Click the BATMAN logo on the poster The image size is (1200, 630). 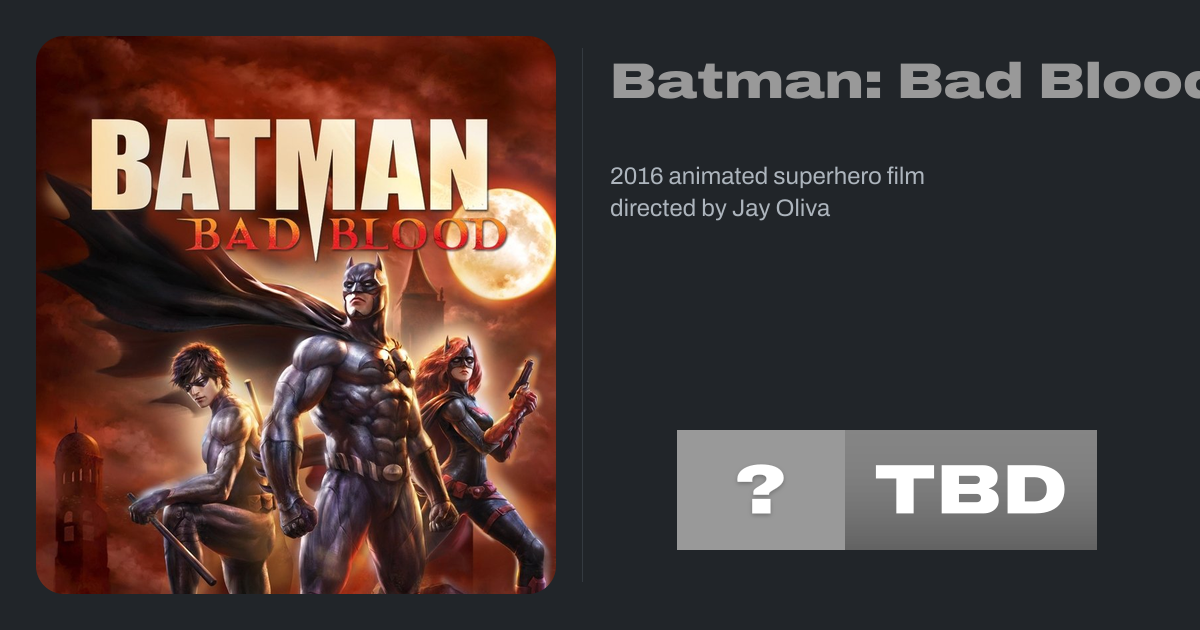pos(288,165)
